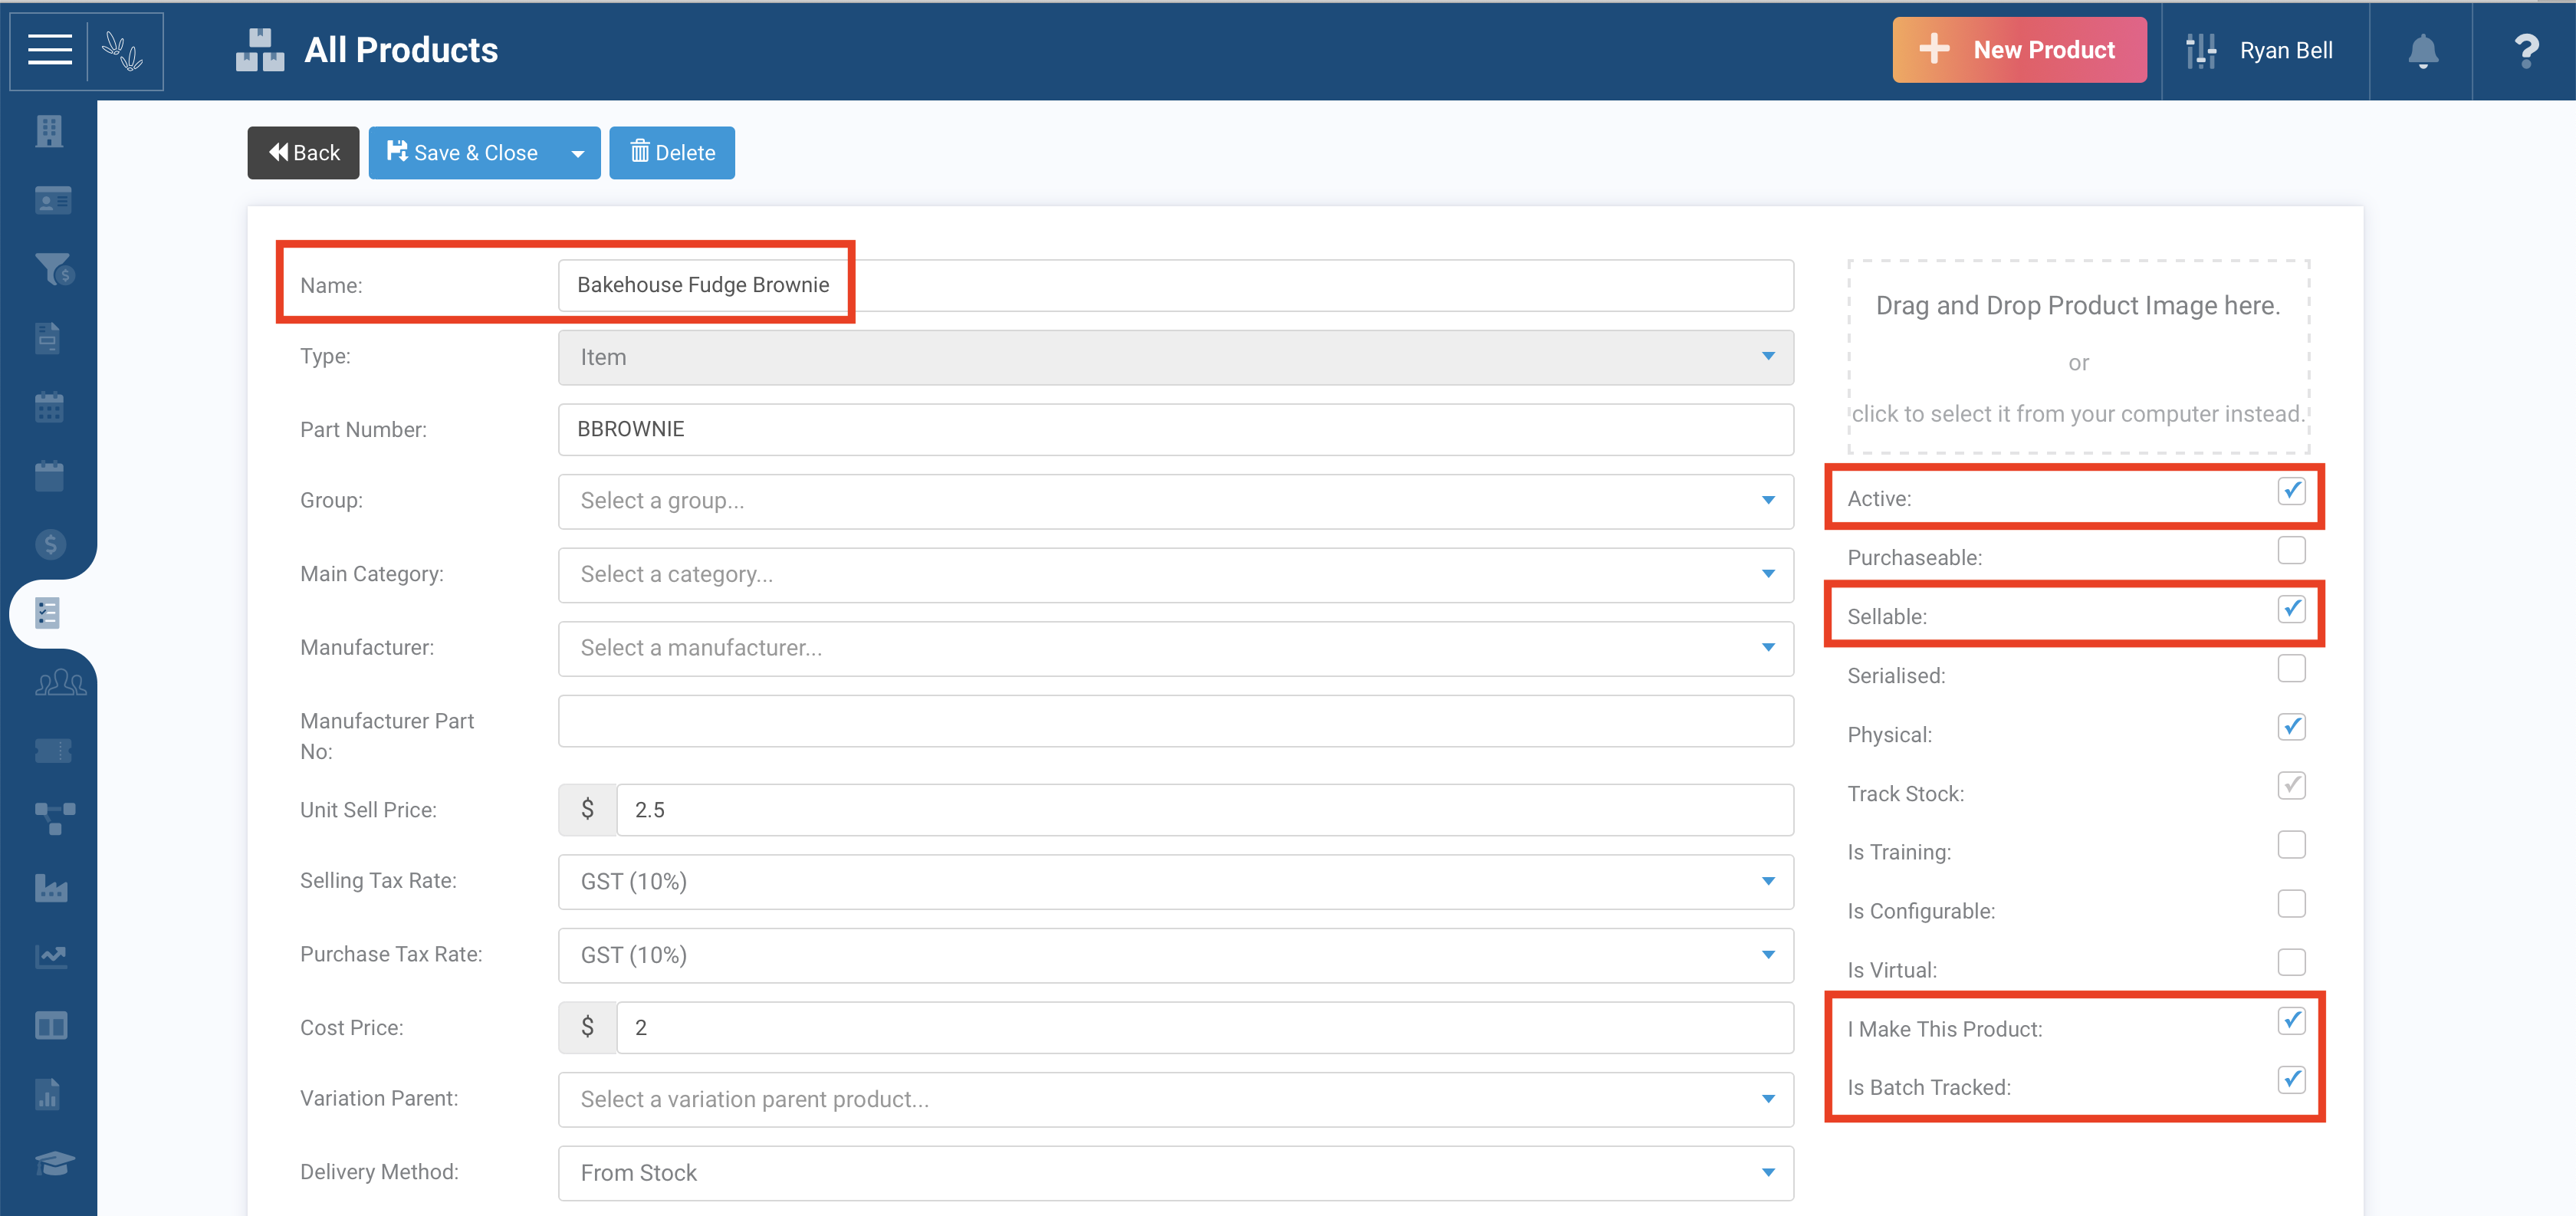The width and height of the screenshot is (2576, 1216).
Task: Open the Purchase Tax Rate dropdown
Action: 1175,956
